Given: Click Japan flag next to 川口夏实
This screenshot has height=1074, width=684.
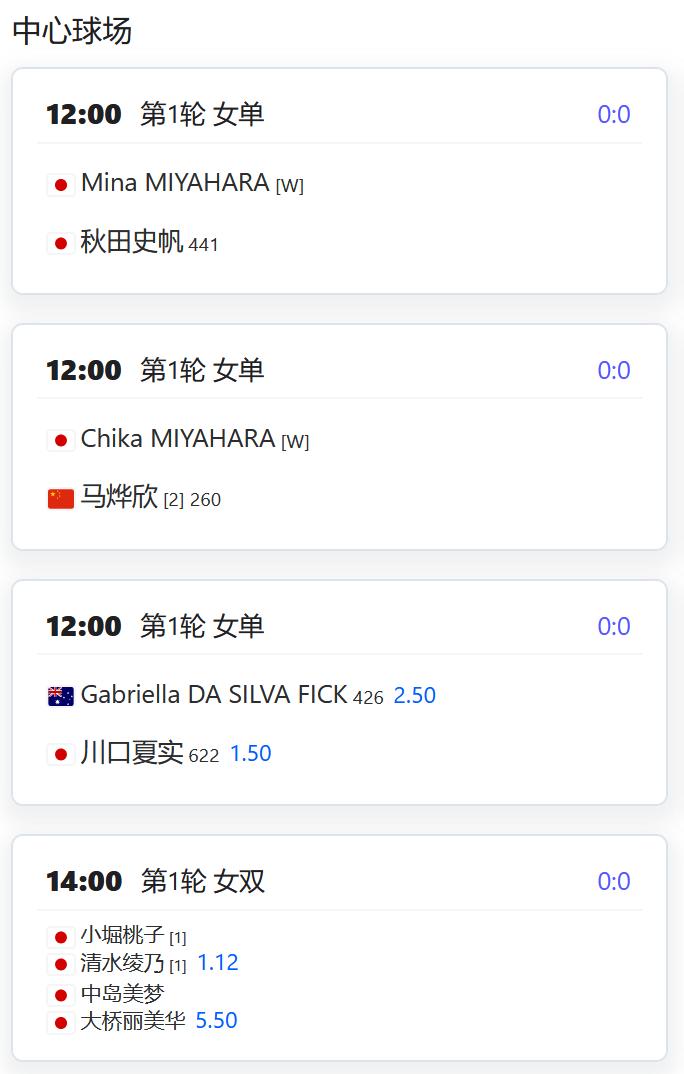Looking at the screenshot, I should [x=61, y=754].
